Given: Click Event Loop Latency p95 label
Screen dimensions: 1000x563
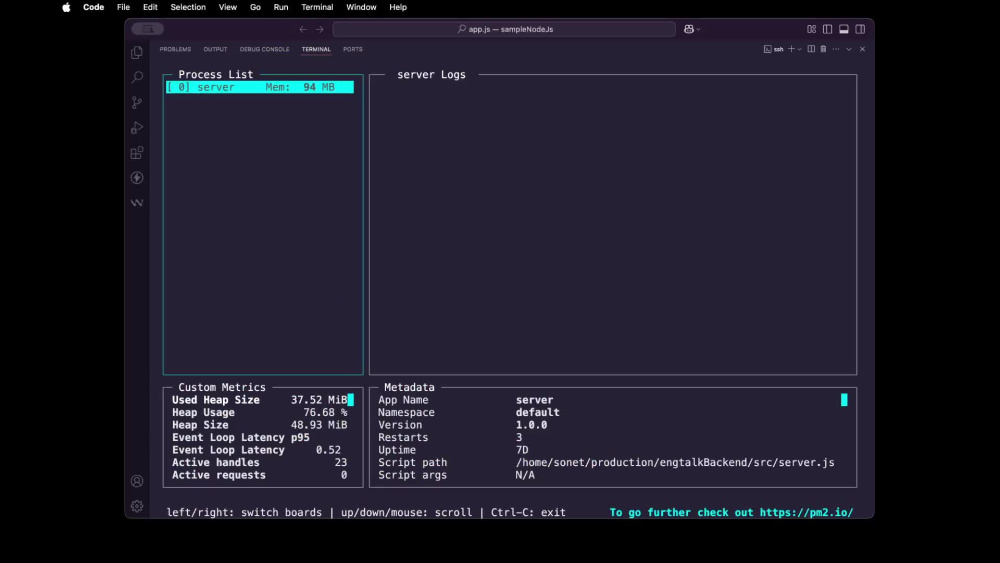Looking at the screenshot, I should (240, 437).
